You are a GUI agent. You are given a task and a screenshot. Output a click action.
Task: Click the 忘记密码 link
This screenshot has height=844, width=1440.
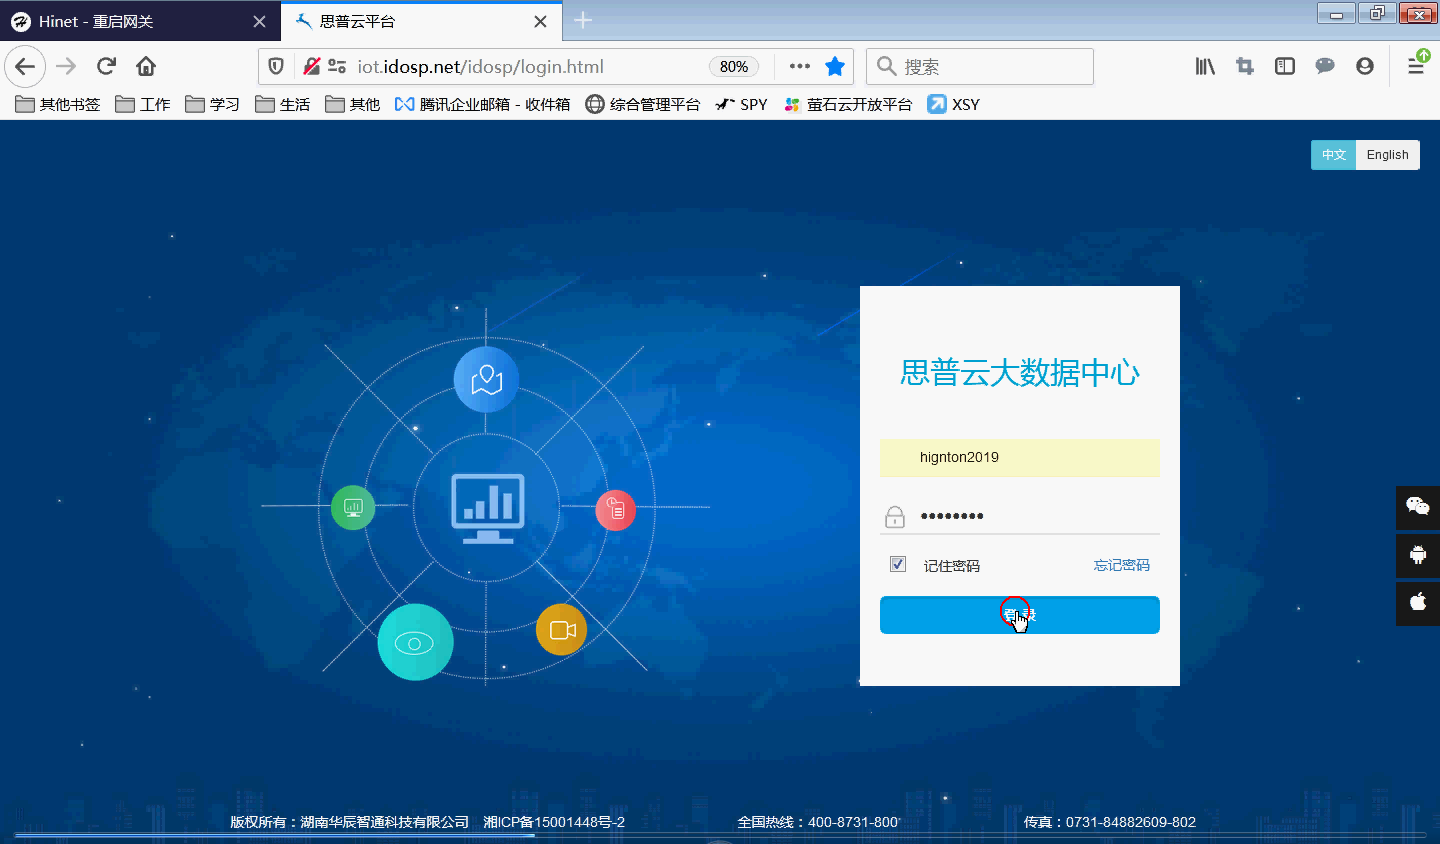pyautogui.click(x=1121, y=565)
